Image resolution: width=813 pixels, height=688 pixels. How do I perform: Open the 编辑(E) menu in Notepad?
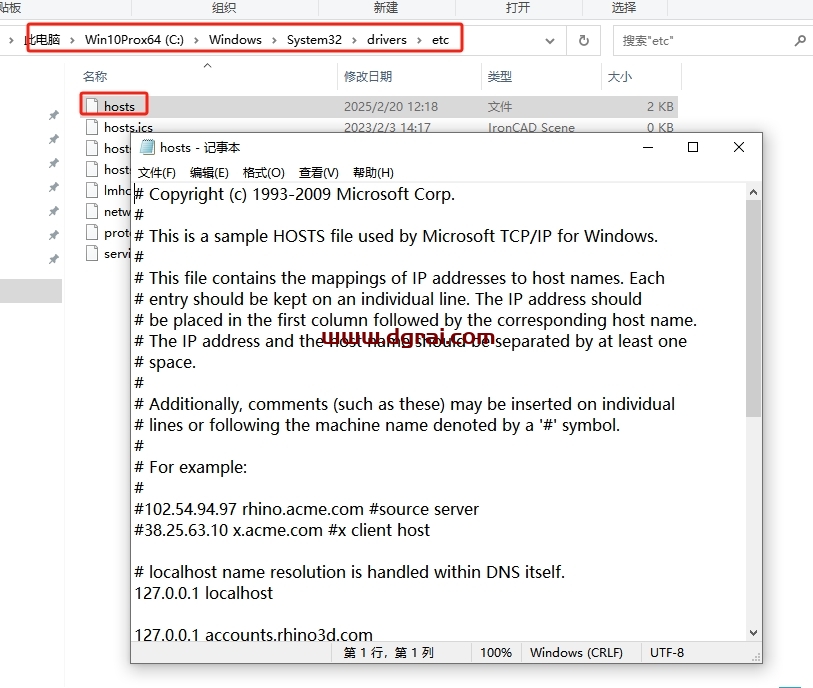point(209,173)
